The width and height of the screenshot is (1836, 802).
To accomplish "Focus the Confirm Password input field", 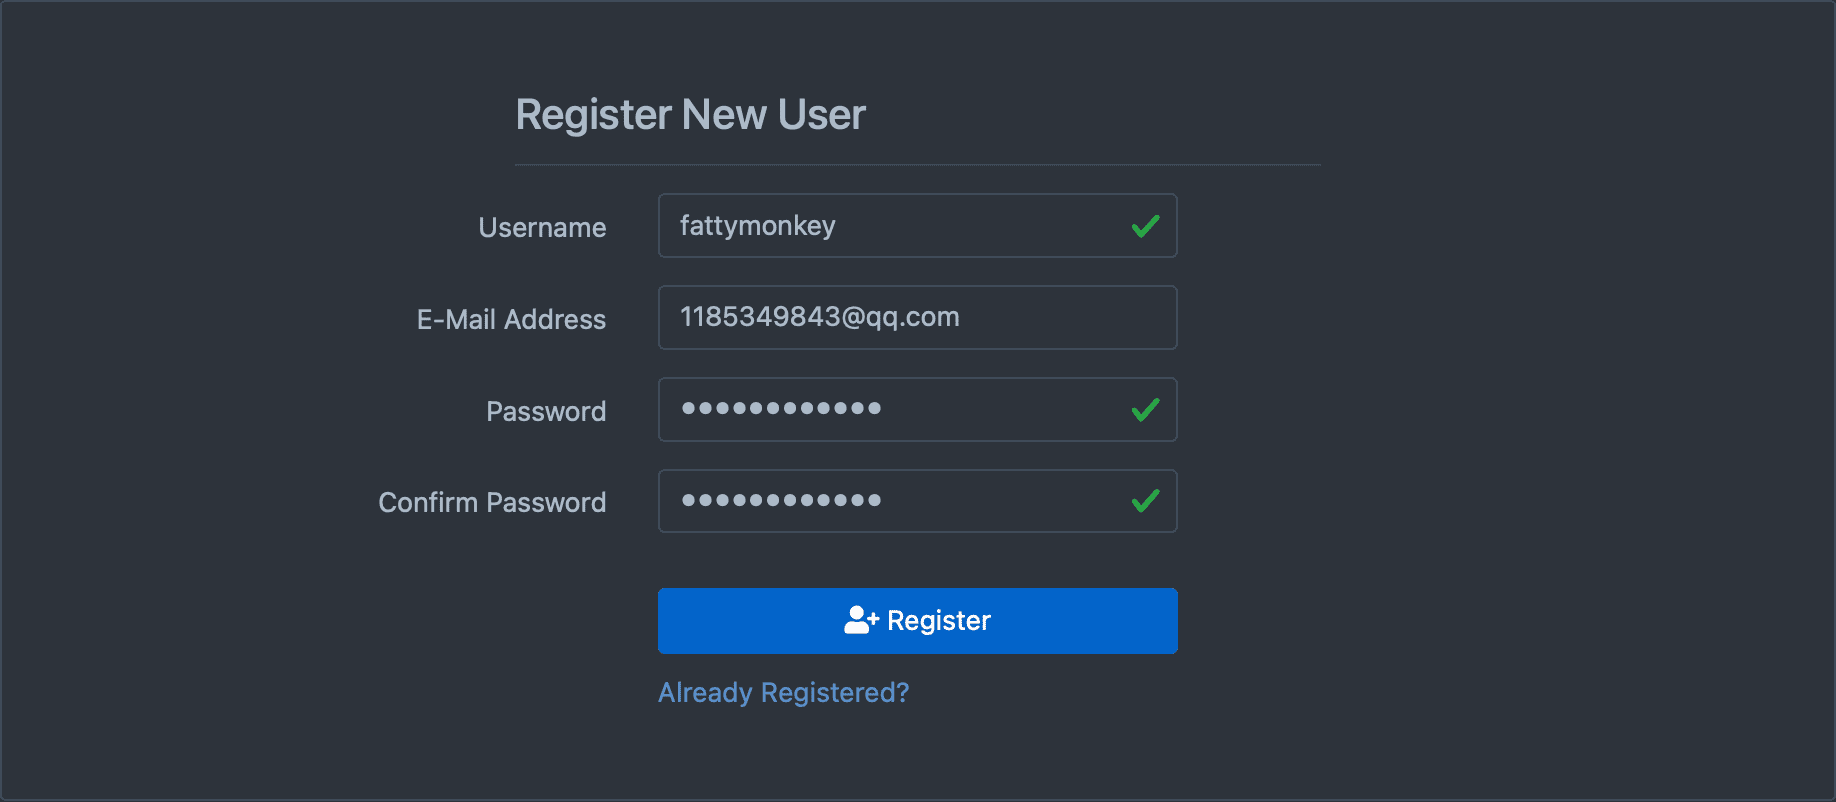I will point(917,501).
